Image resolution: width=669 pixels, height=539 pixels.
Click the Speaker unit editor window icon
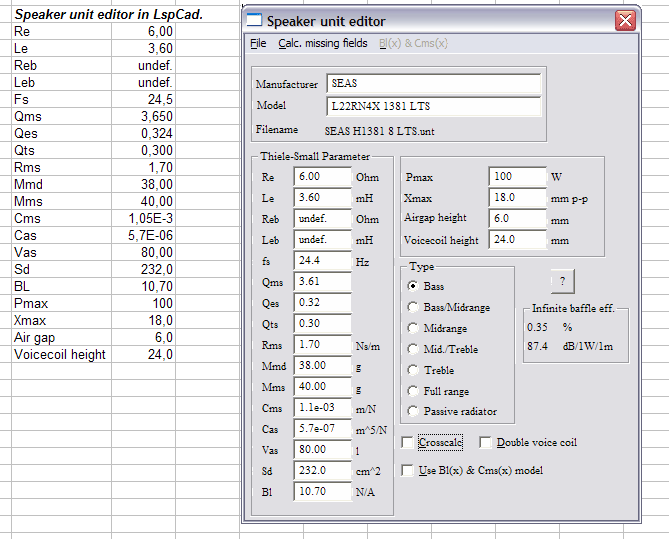[x=255, y=21]
